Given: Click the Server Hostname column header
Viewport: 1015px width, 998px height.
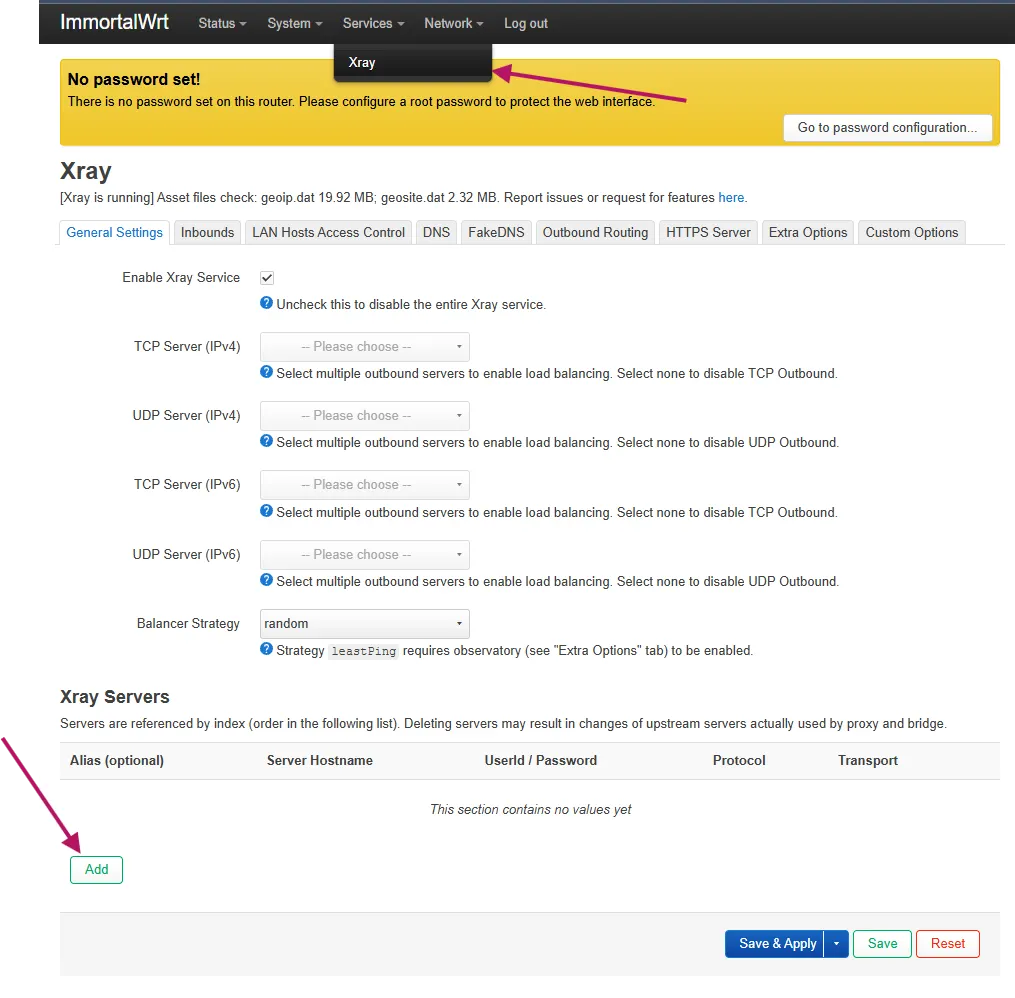Looking at the screenshot, I should coord(320,760).
